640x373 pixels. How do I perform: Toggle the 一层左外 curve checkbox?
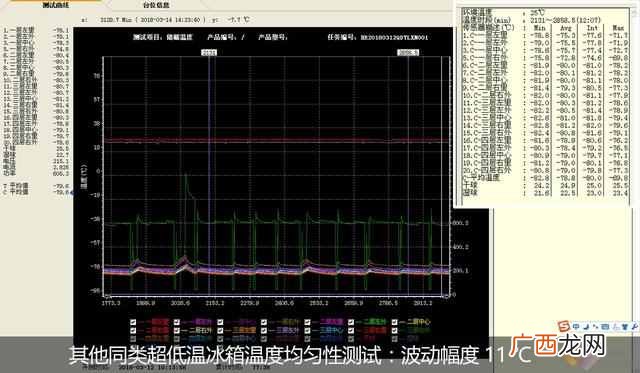click(x=176, y=322)
